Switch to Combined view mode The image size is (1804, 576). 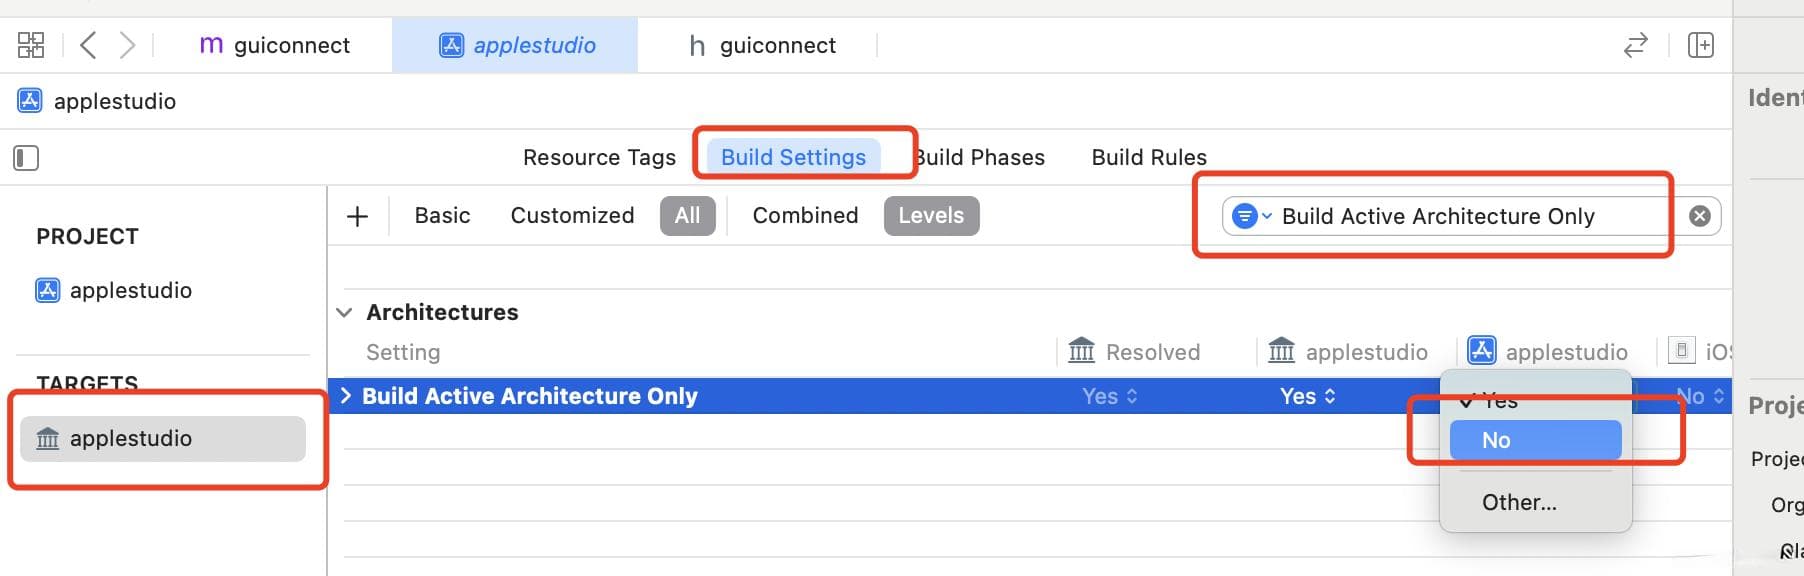tap(805, 216)
